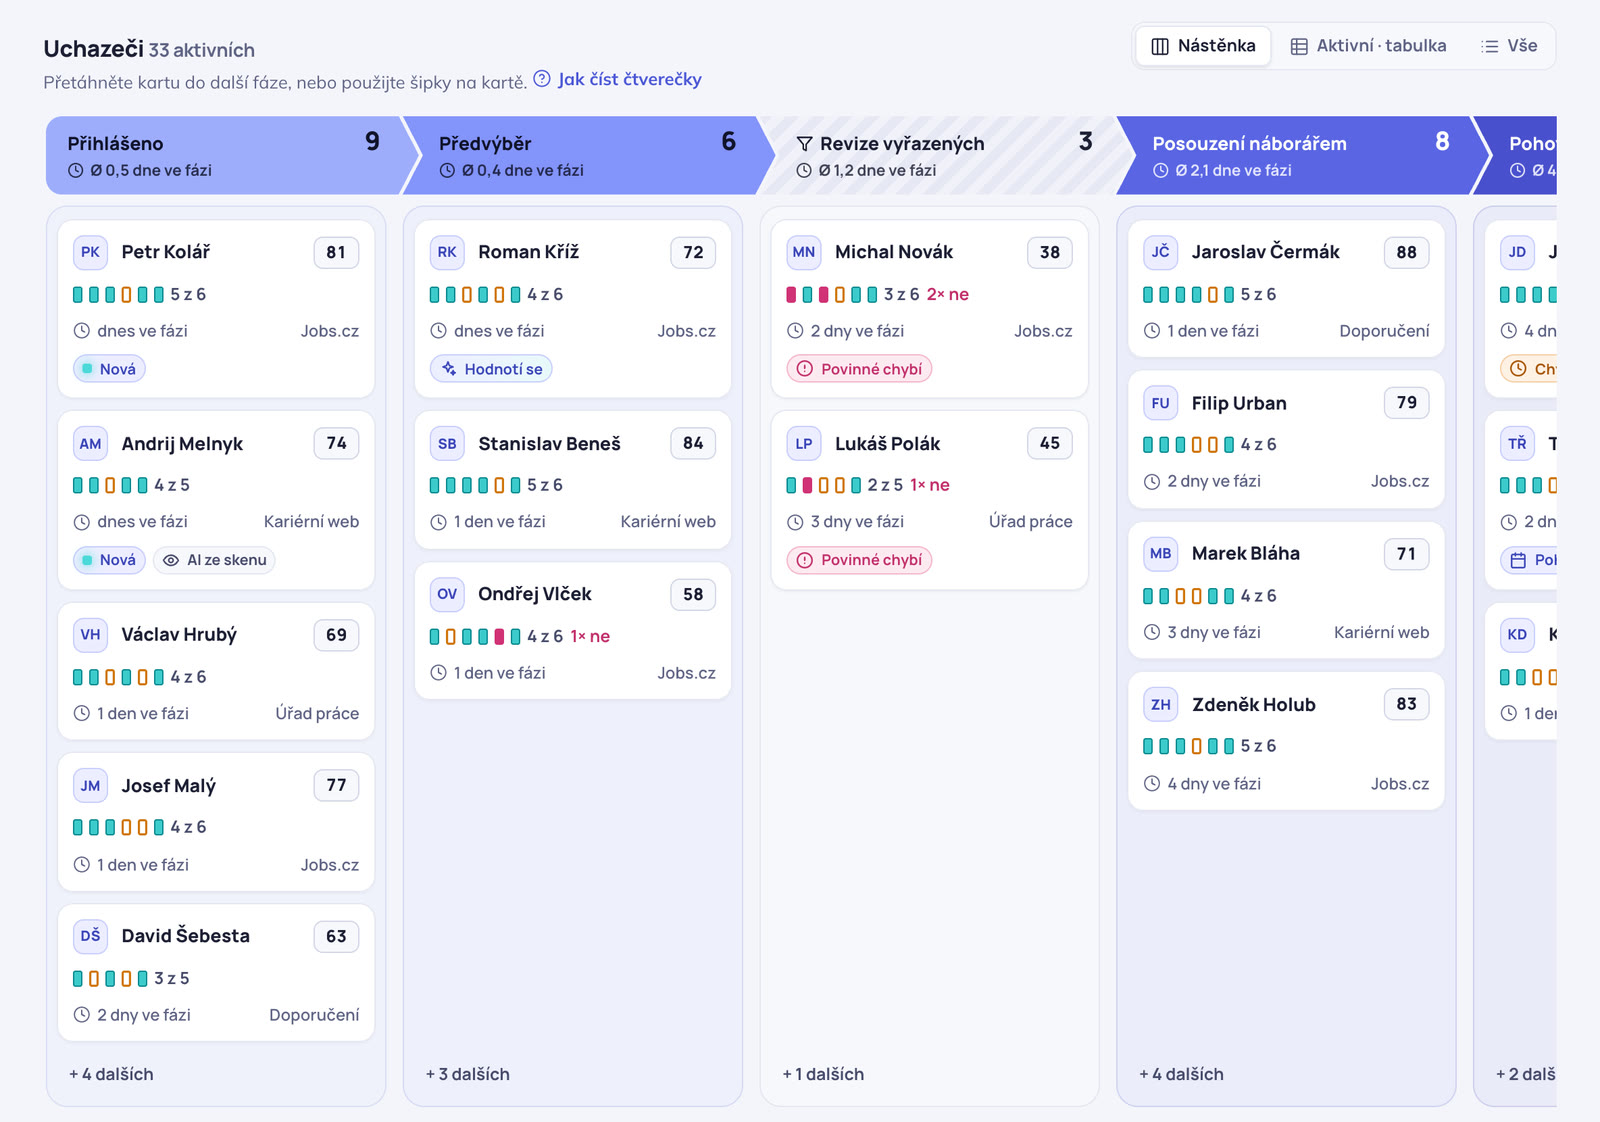Click the MN avatar on Michal Novák card

(x=804, y=252)
